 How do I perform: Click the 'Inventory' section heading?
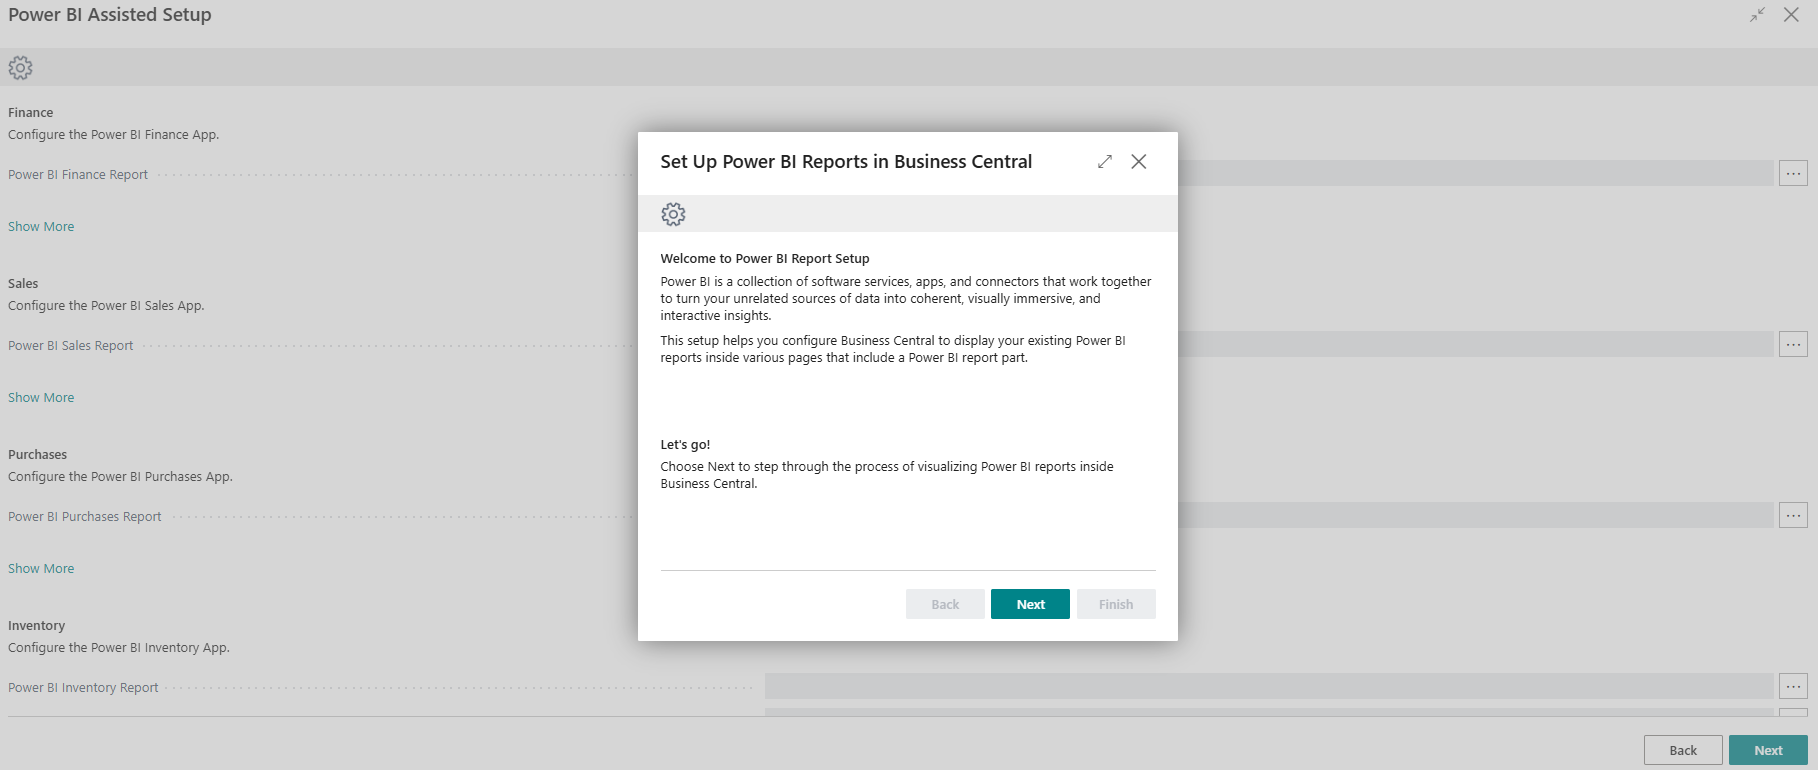click(37, 626)
